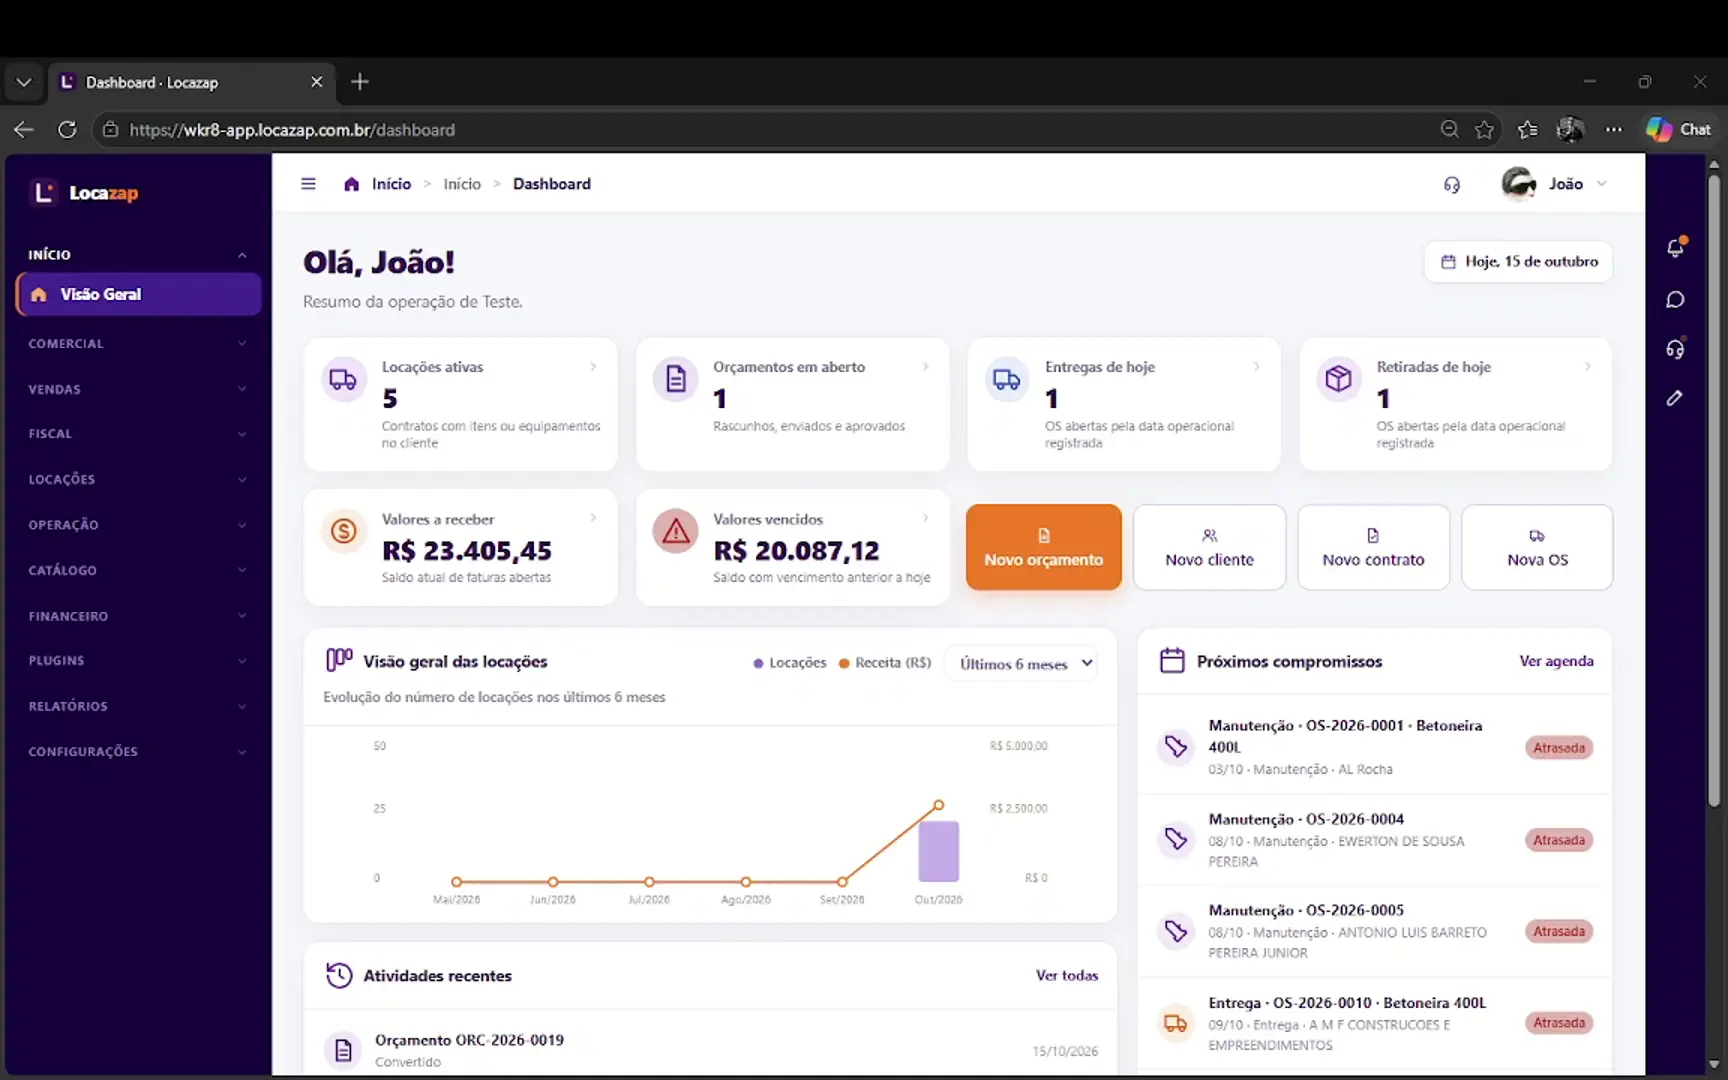
Task: Click the home icon in breadcrumb
Action: (351, 184)
